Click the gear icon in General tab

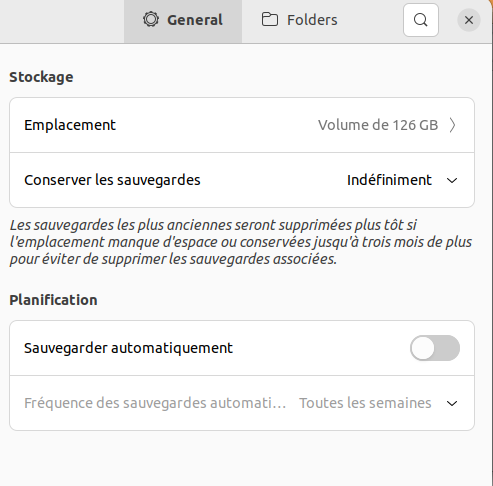(151, 19)
